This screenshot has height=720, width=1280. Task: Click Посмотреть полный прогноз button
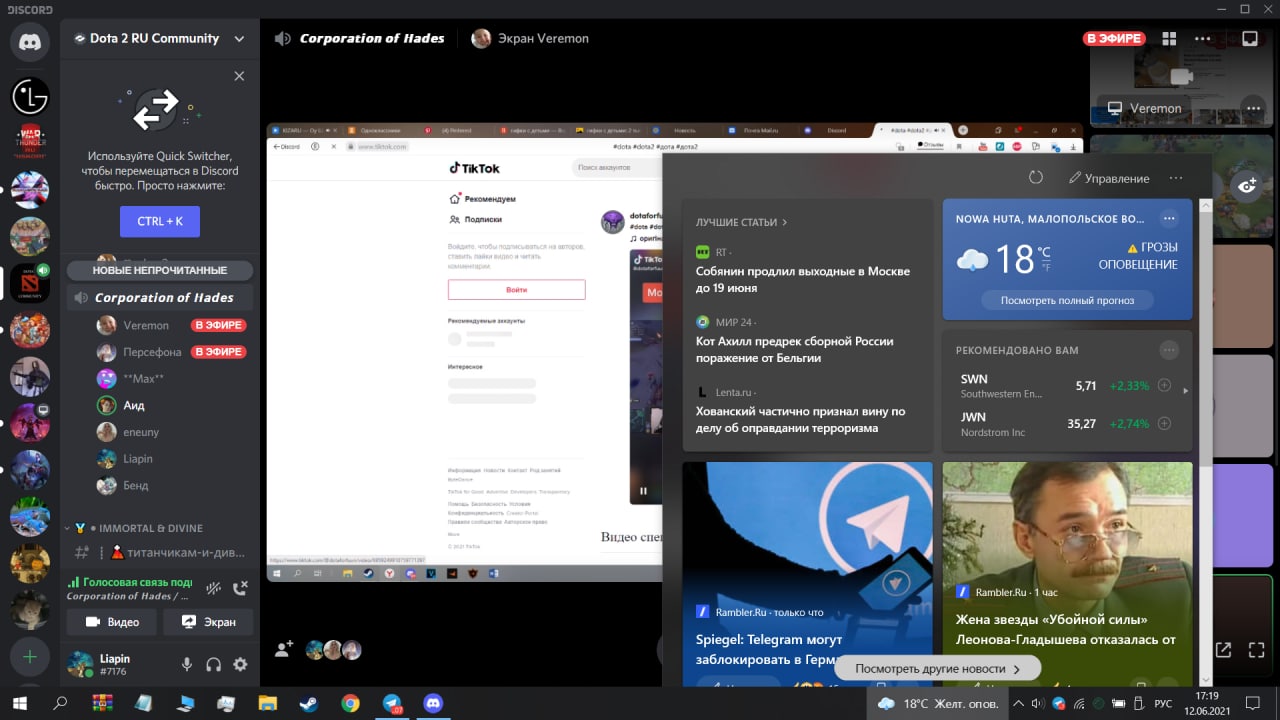1067,300
